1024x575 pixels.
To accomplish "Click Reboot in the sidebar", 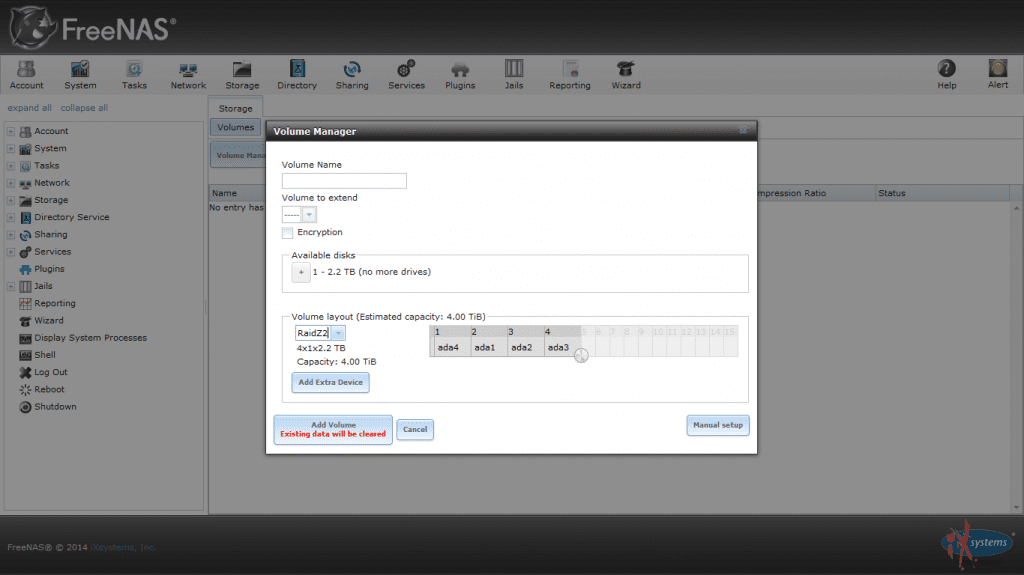I will (49, 389).
